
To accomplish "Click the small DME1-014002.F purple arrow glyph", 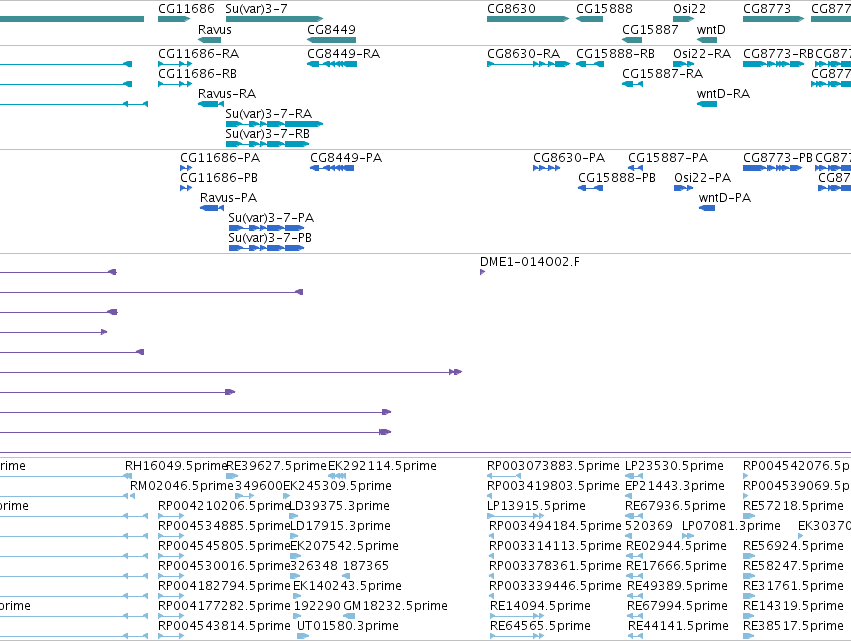I will [x=482, y=272].
